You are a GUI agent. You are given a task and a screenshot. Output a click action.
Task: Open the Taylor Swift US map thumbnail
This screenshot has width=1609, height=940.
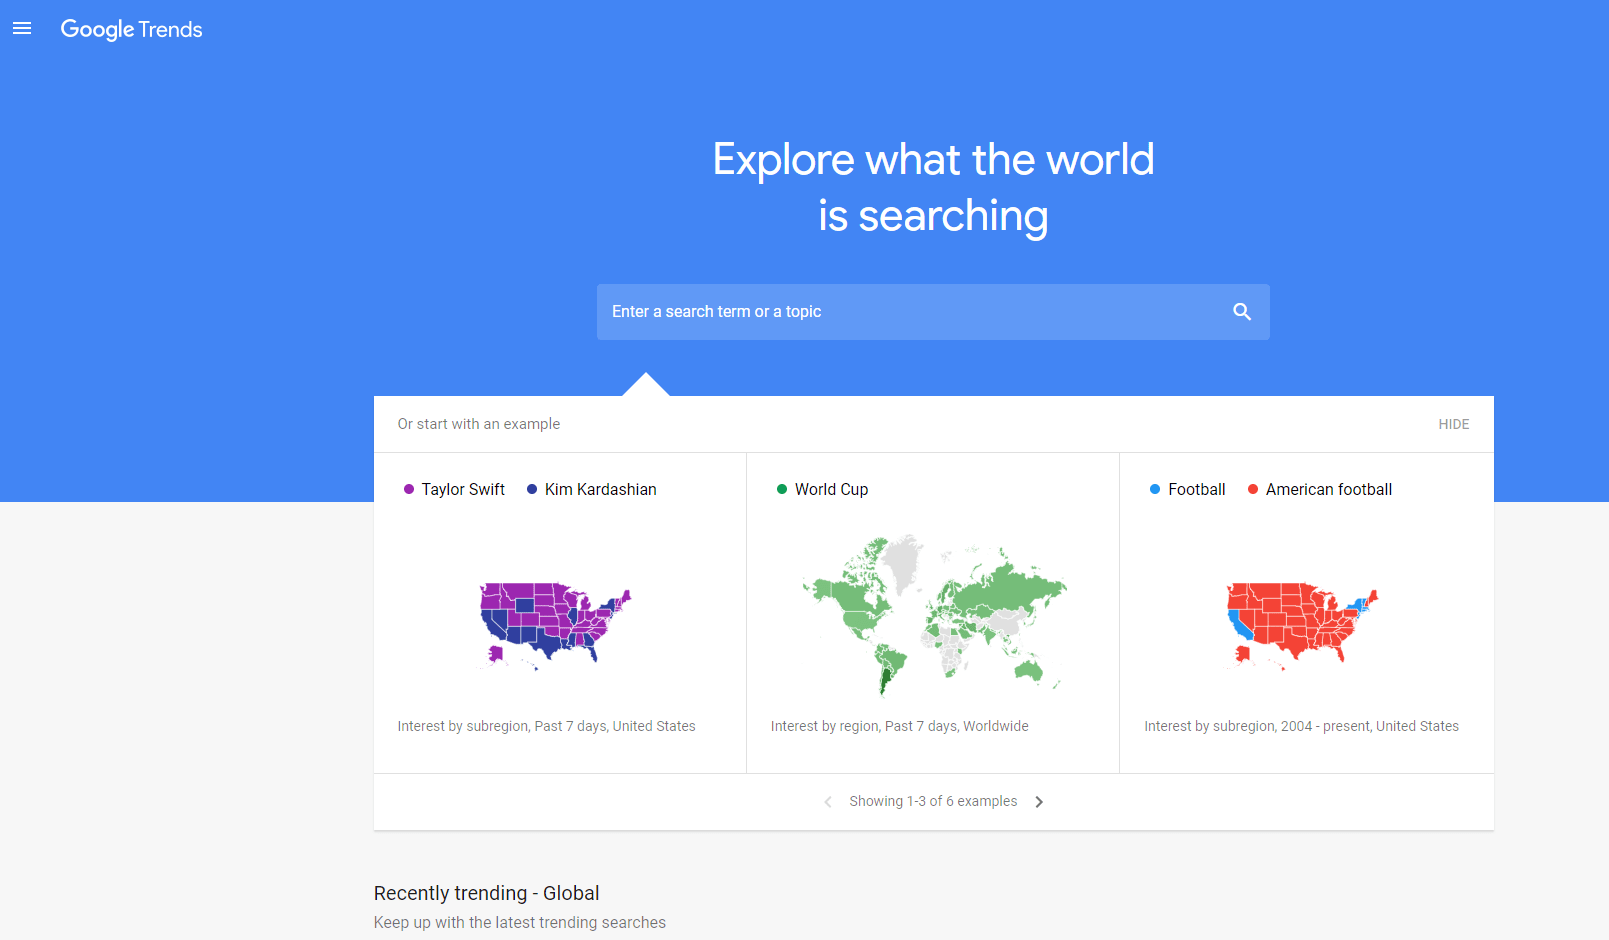click(556, 626)
